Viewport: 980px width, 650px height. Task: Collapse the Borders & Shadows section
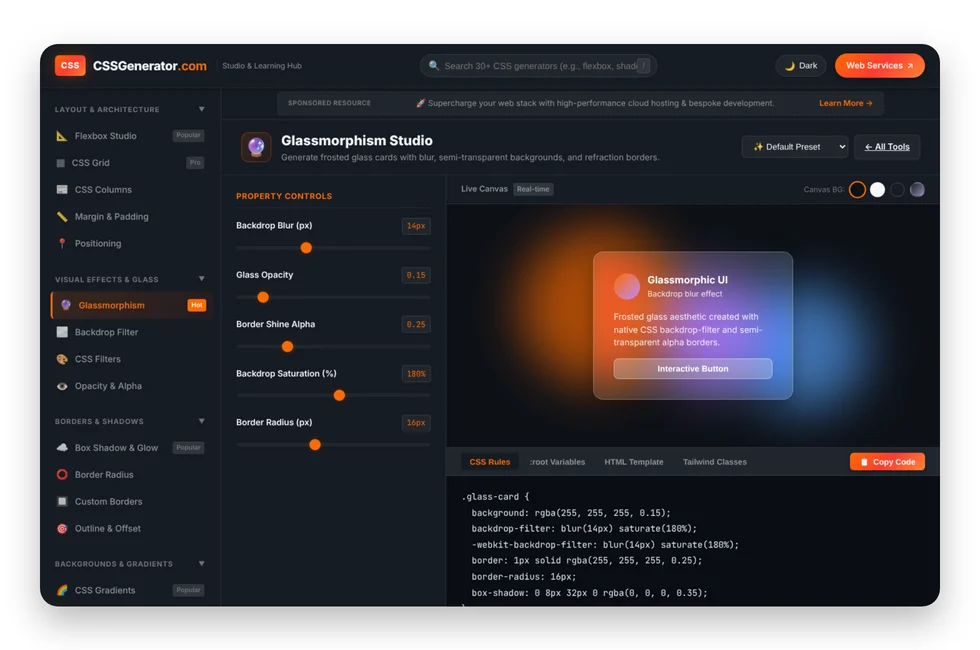[x=201, y=421]
